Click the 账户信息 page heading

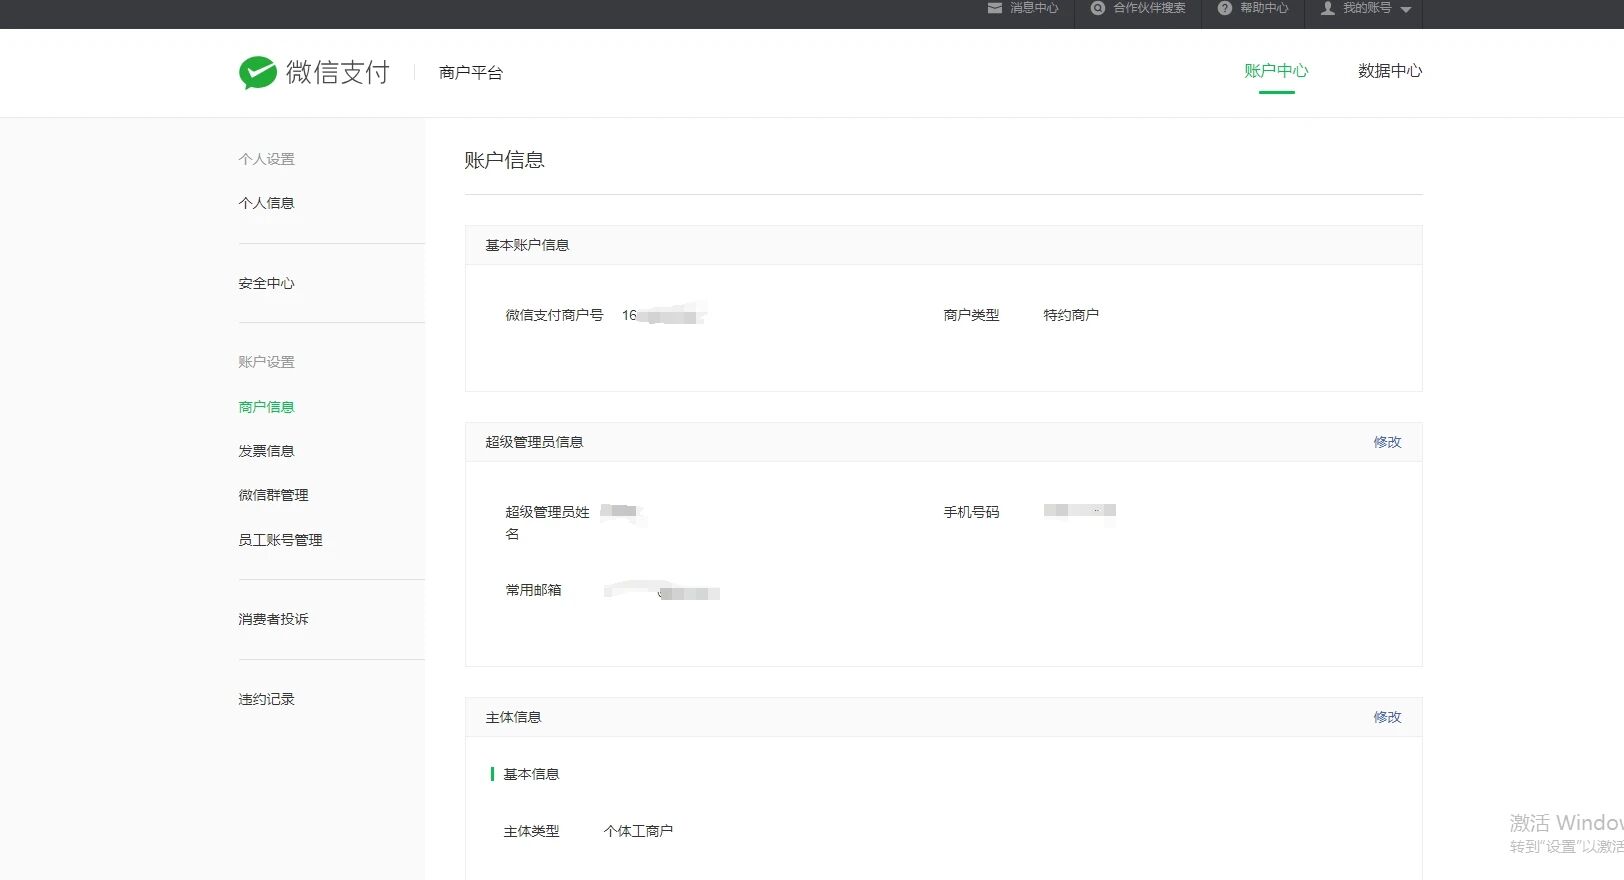pos(504,160)
